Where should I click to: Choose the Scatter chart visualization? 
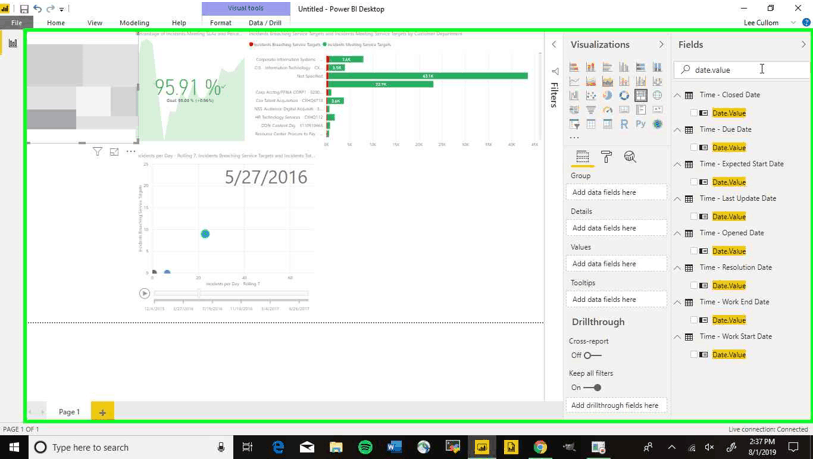(x=590, y=96)
